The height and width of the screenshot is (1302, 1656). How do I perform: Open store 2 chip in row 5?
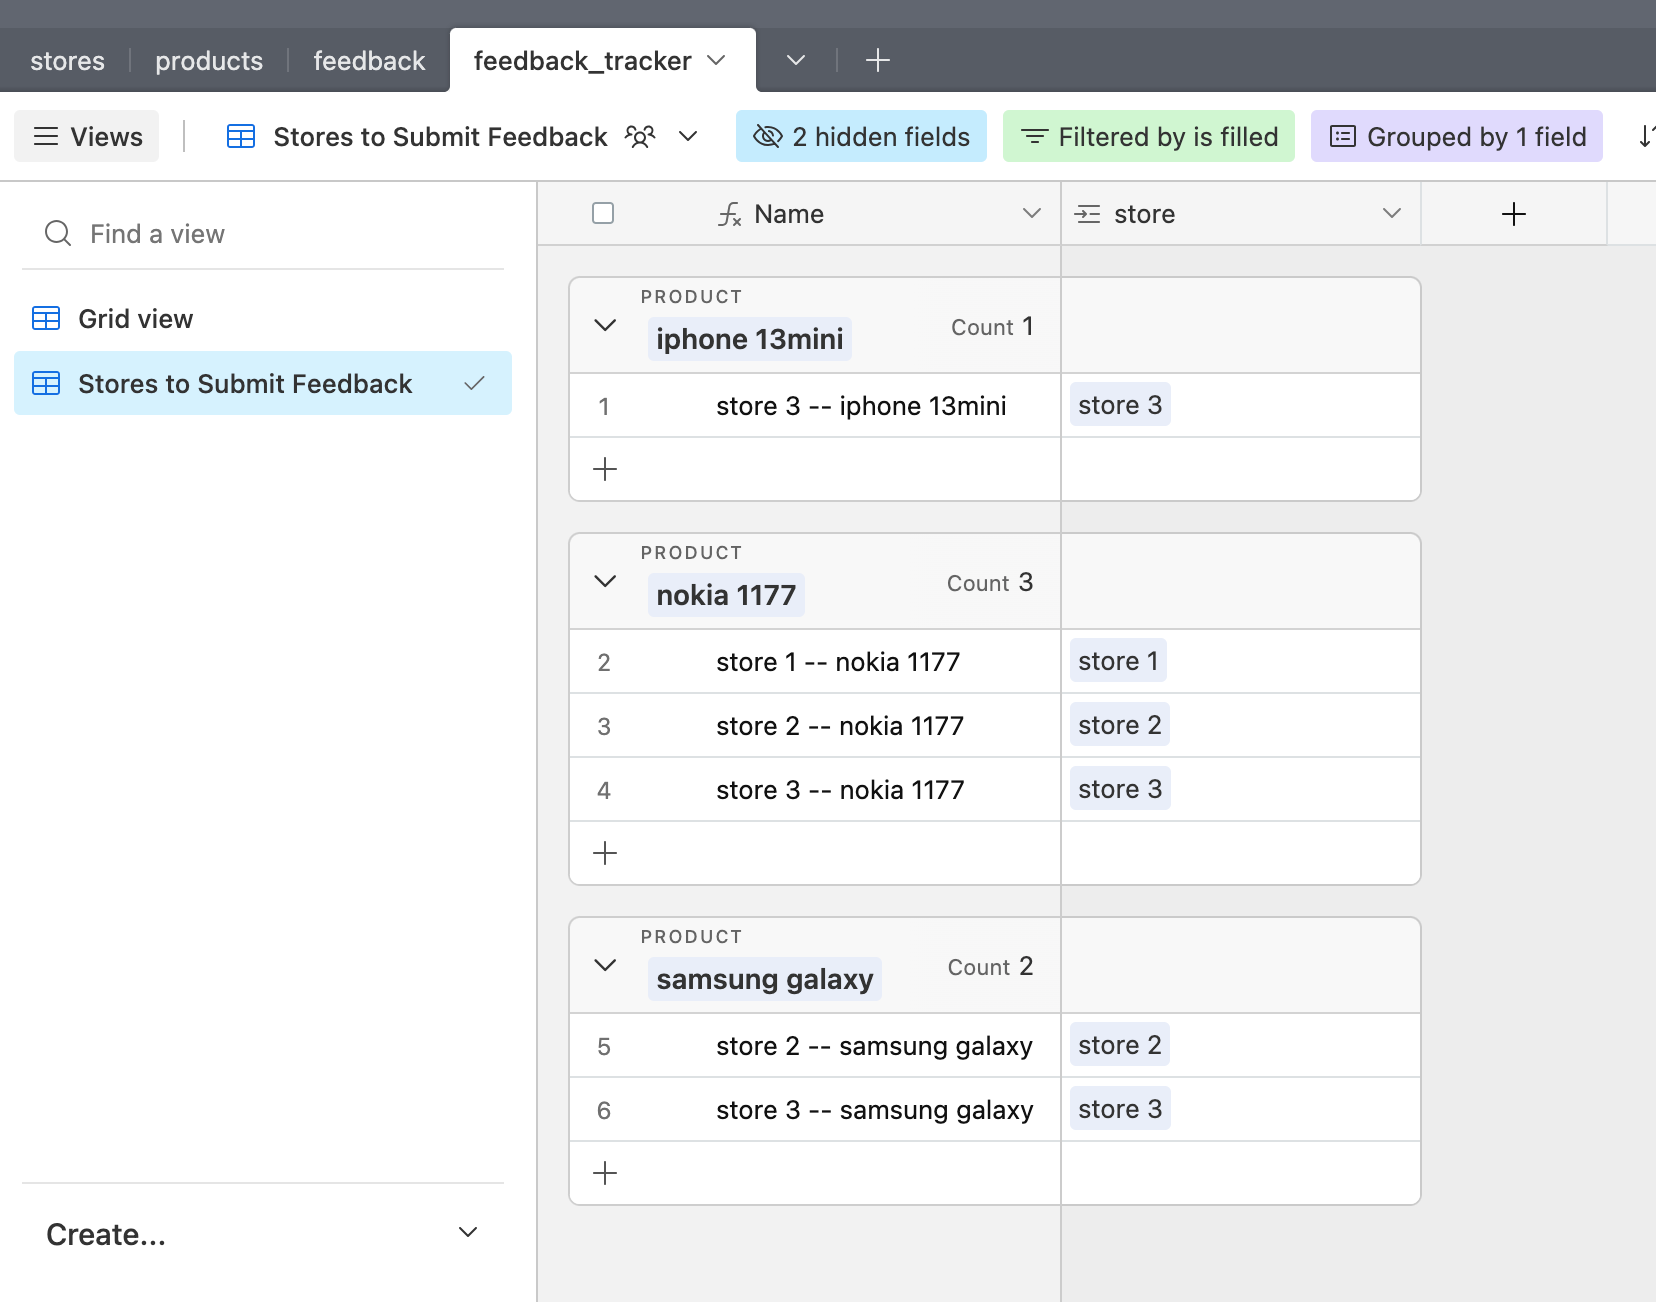(1120, 1045)
